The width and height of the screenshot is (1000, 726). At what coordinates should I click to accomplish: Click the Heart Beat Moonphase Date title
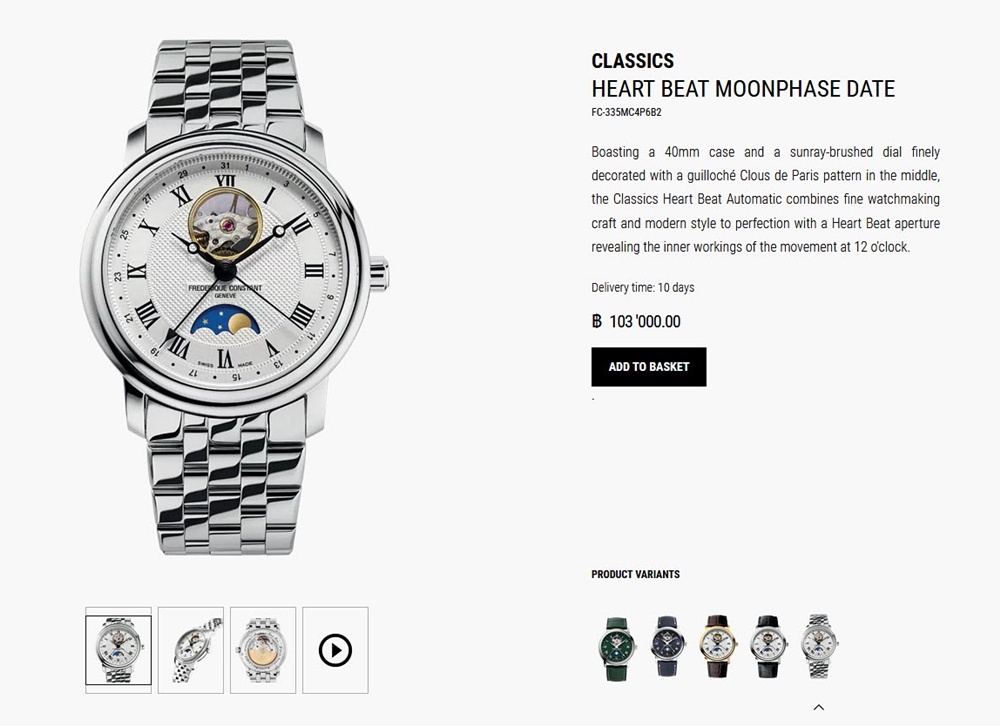pyautogui.click(x=743, y=89)
